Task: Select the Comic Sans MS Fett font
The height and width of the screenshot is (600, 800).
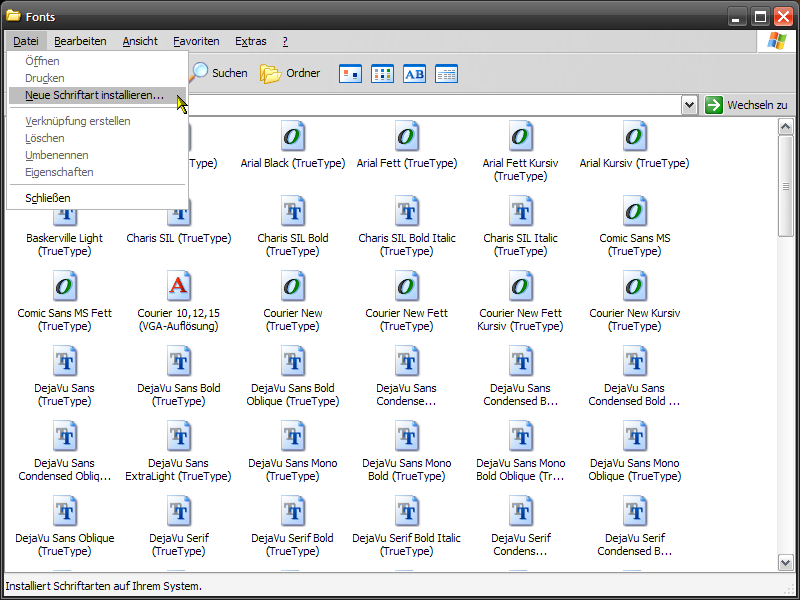Action: coord(65,286)
